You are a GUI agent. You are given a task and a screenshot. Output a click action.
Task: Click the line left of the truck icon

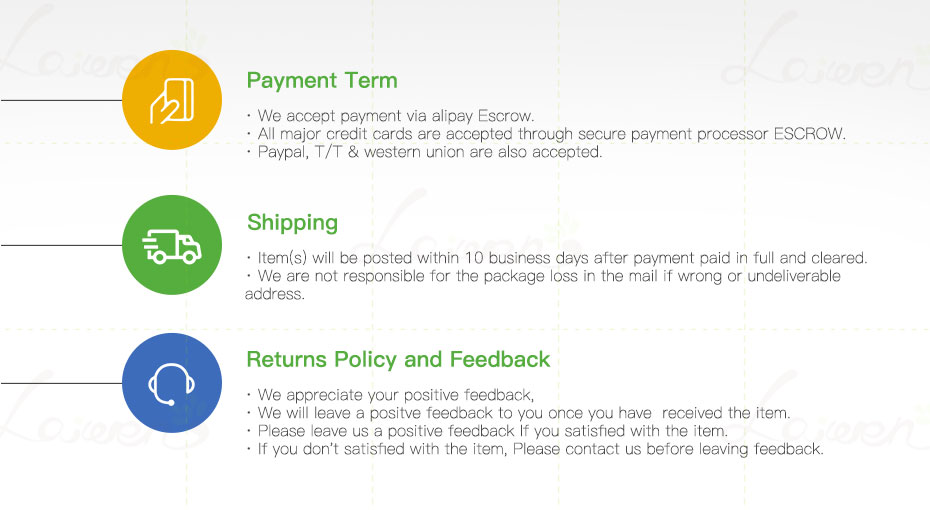point(60,244)
